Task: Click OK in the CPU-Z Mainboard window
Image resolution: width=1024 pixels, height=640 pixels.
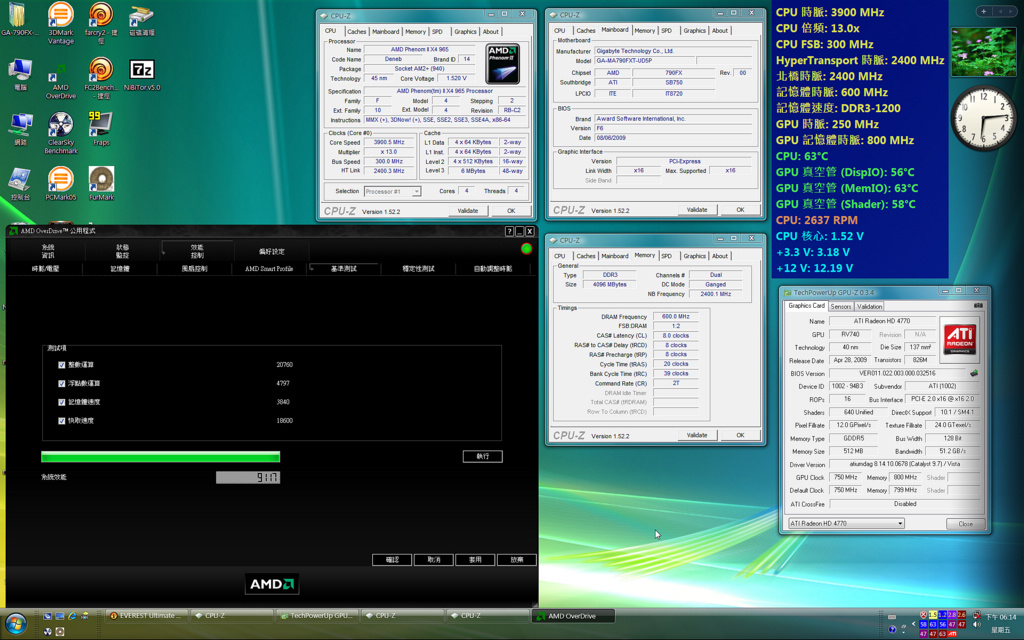Action: tap(741, 210)
